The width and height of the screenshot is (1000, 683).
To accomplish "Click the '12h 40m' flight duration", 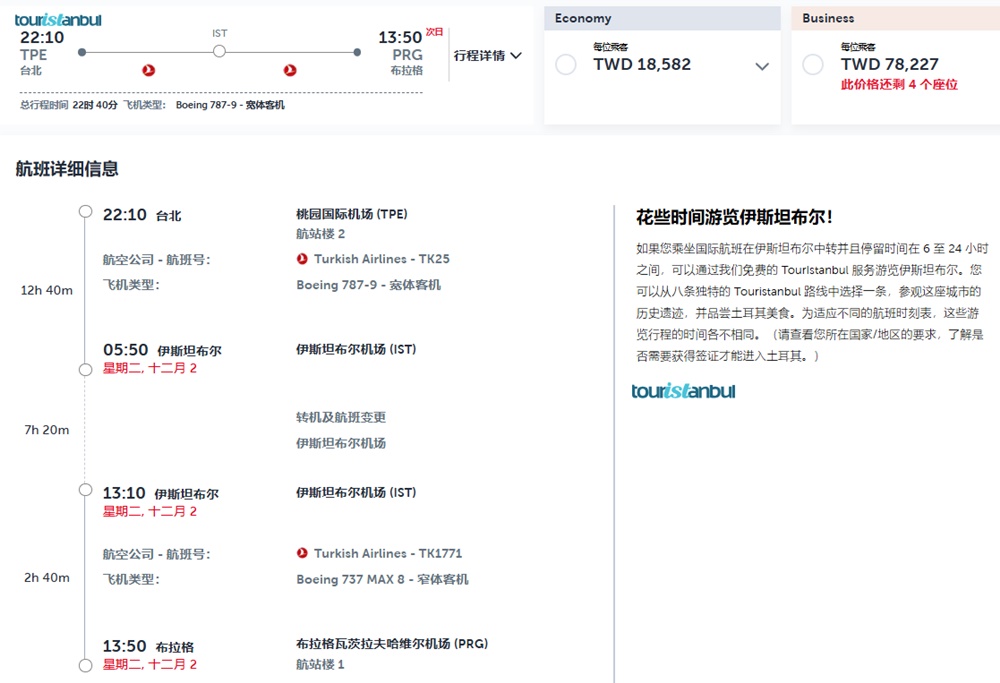I will point(47,290).
